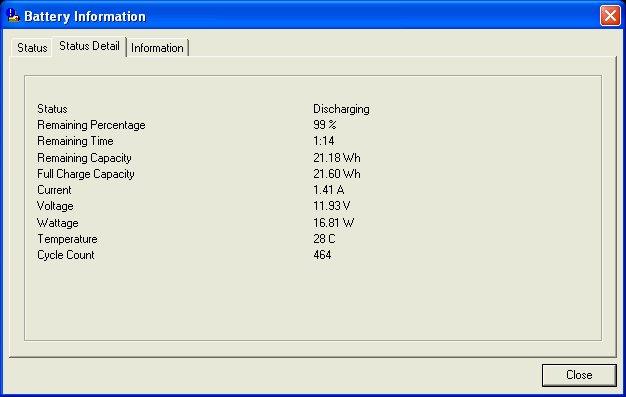This screenshot has height=397, width=626.
Task: Click the 'Wattage' label
Action: coord(57,223)
